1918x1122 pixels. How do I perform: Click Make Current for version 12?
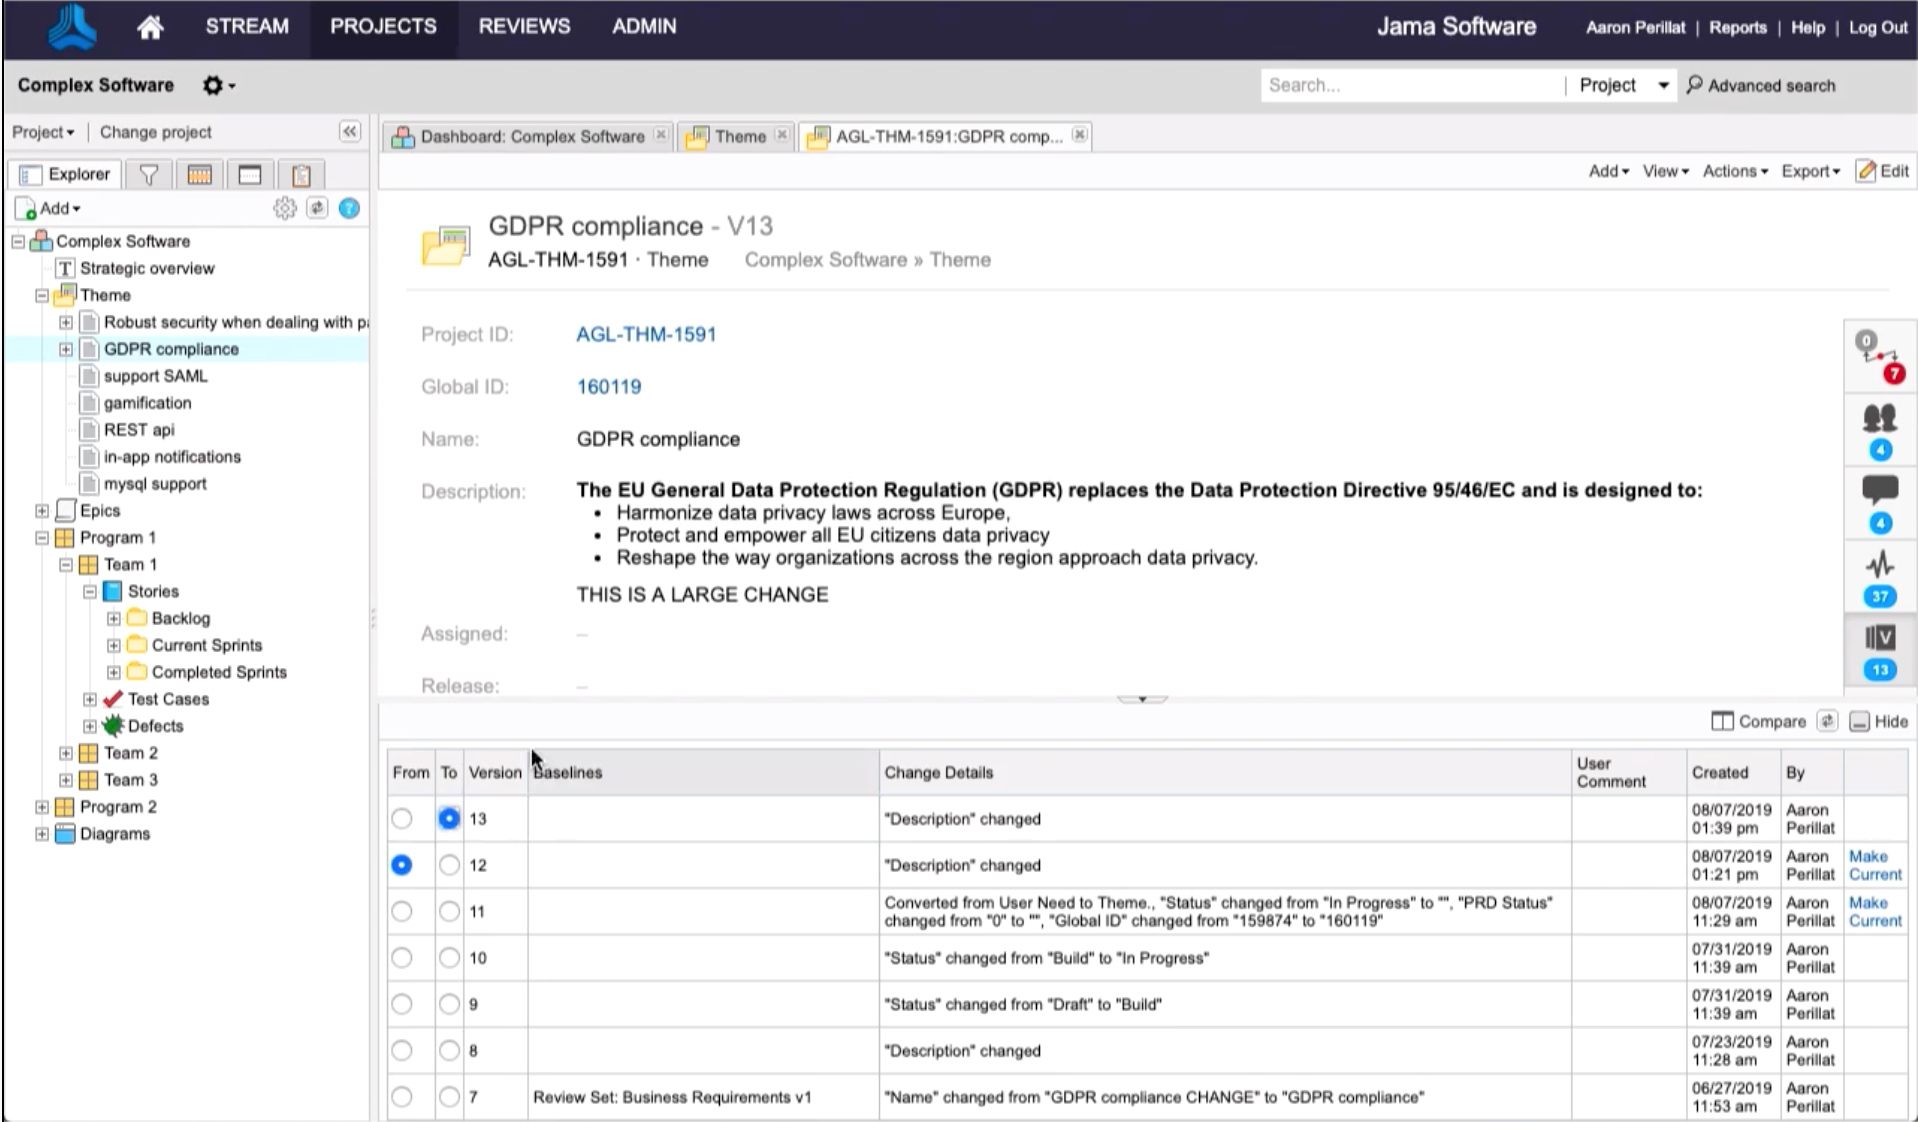coord(1874,865)
